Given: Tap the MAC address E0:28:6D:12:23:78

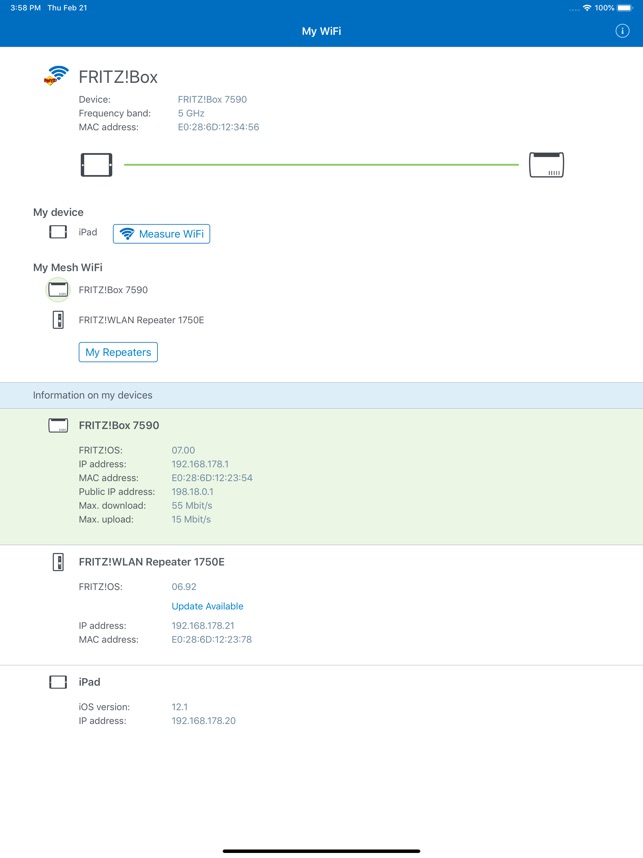Looking at the screenshot, I should point(212,640).
